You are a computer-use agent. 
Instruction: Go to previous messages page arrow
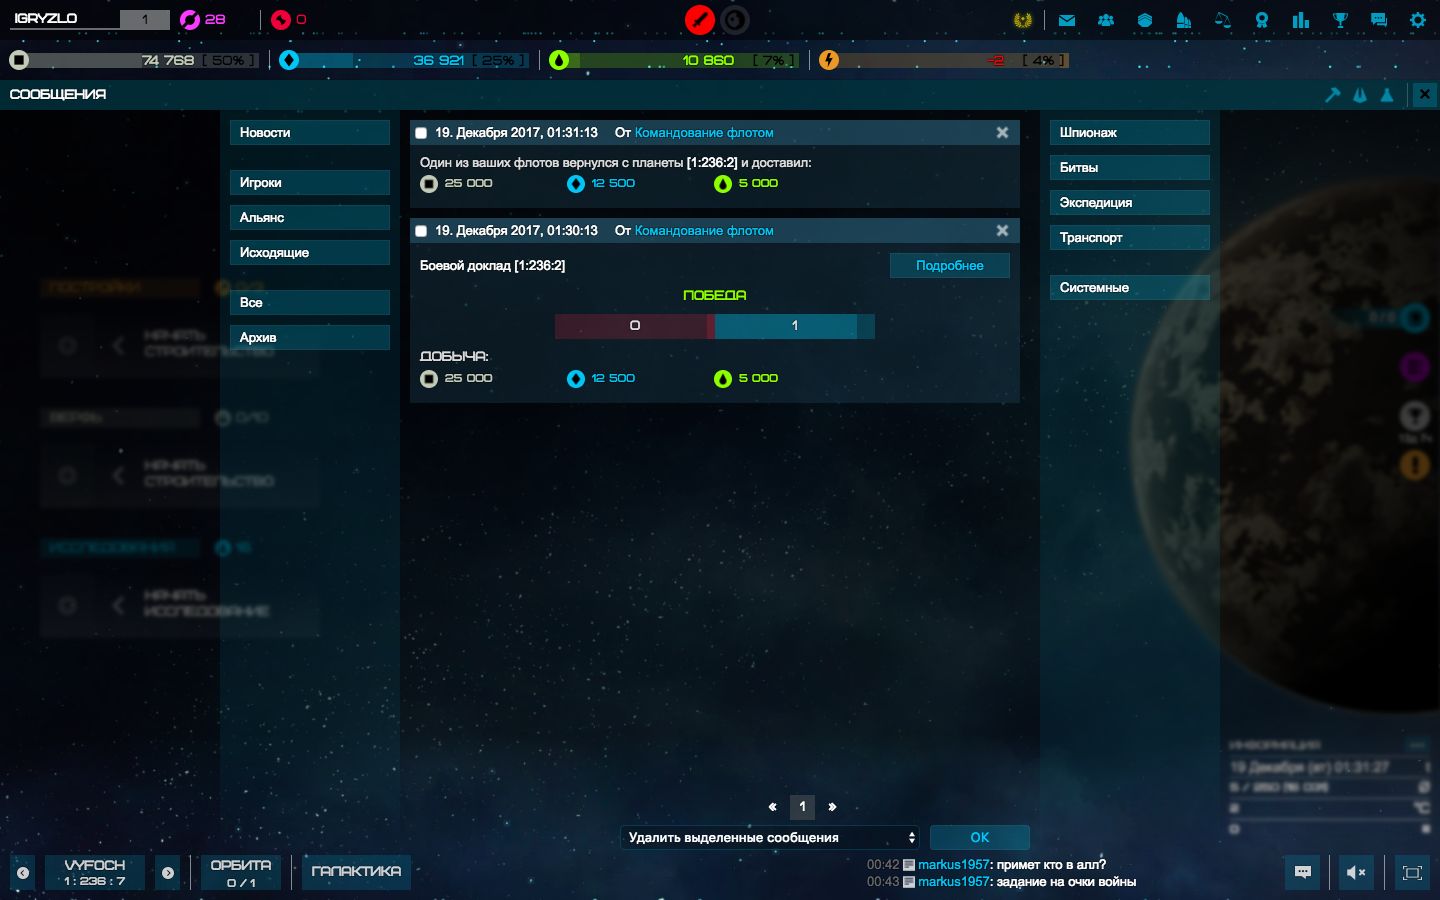coord(772,807)
